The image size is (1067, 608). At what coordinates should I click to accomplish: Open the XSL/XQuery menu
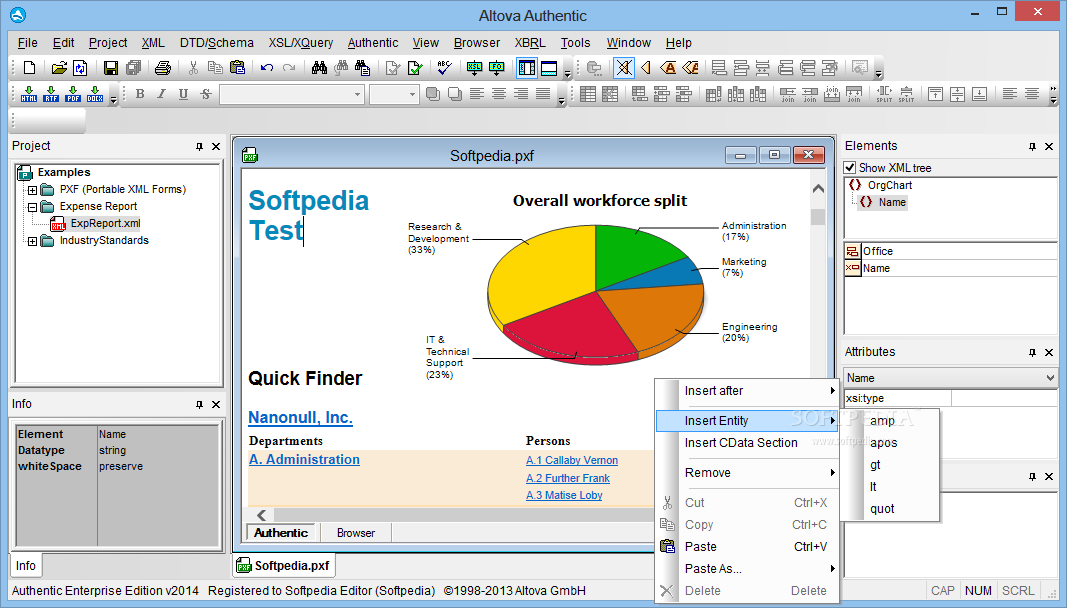coord(301,43)
